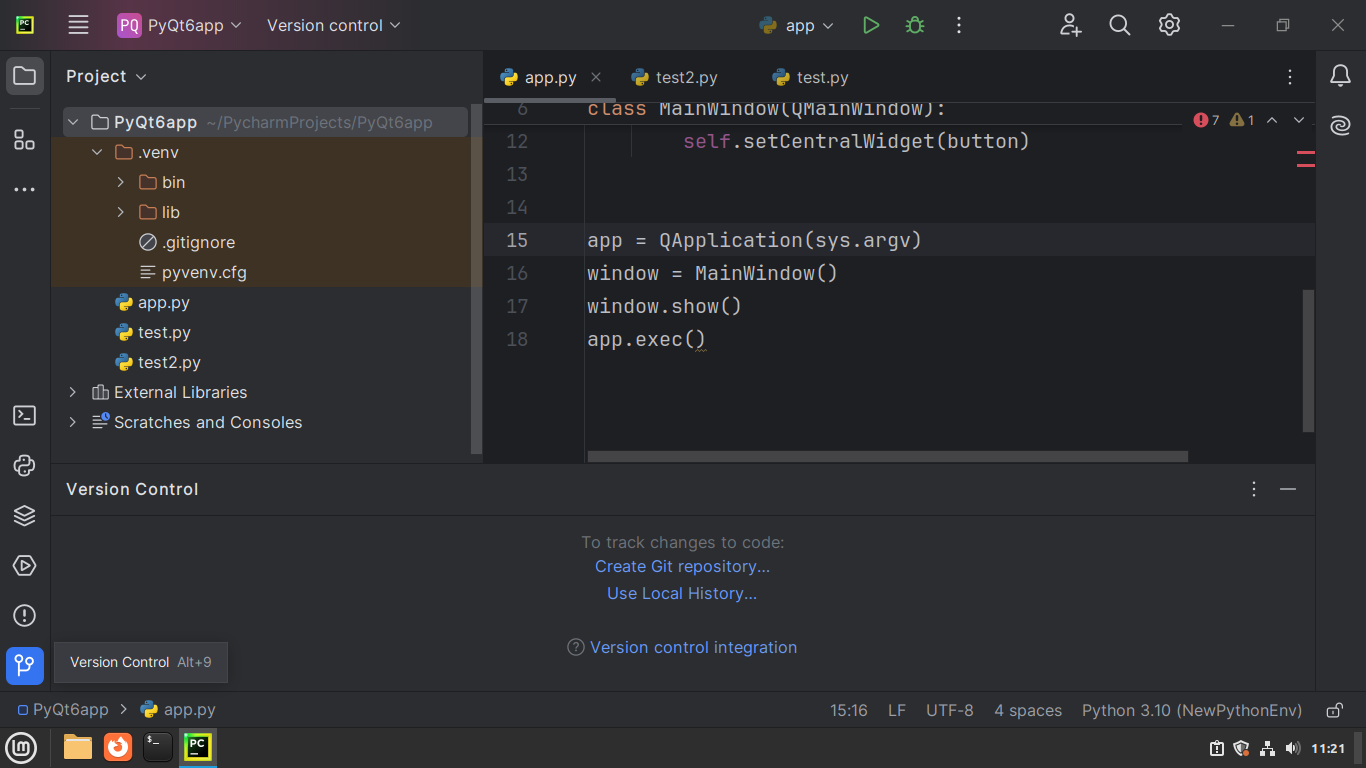1366x768 pixels.
Task: Debug the app configuration
Action: tap(915, 25)
